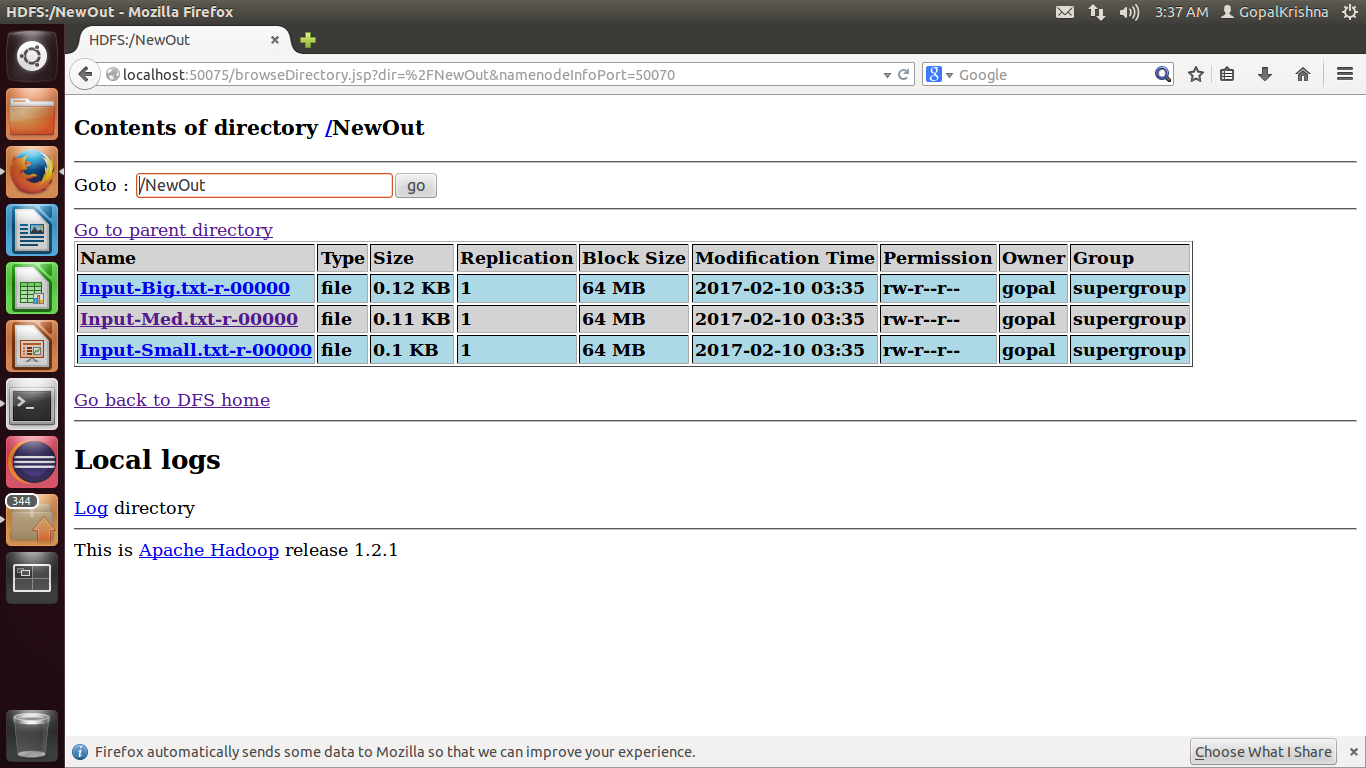Open the Firefox hamburger menu

pyautogui.click(x=1344, y=74)
